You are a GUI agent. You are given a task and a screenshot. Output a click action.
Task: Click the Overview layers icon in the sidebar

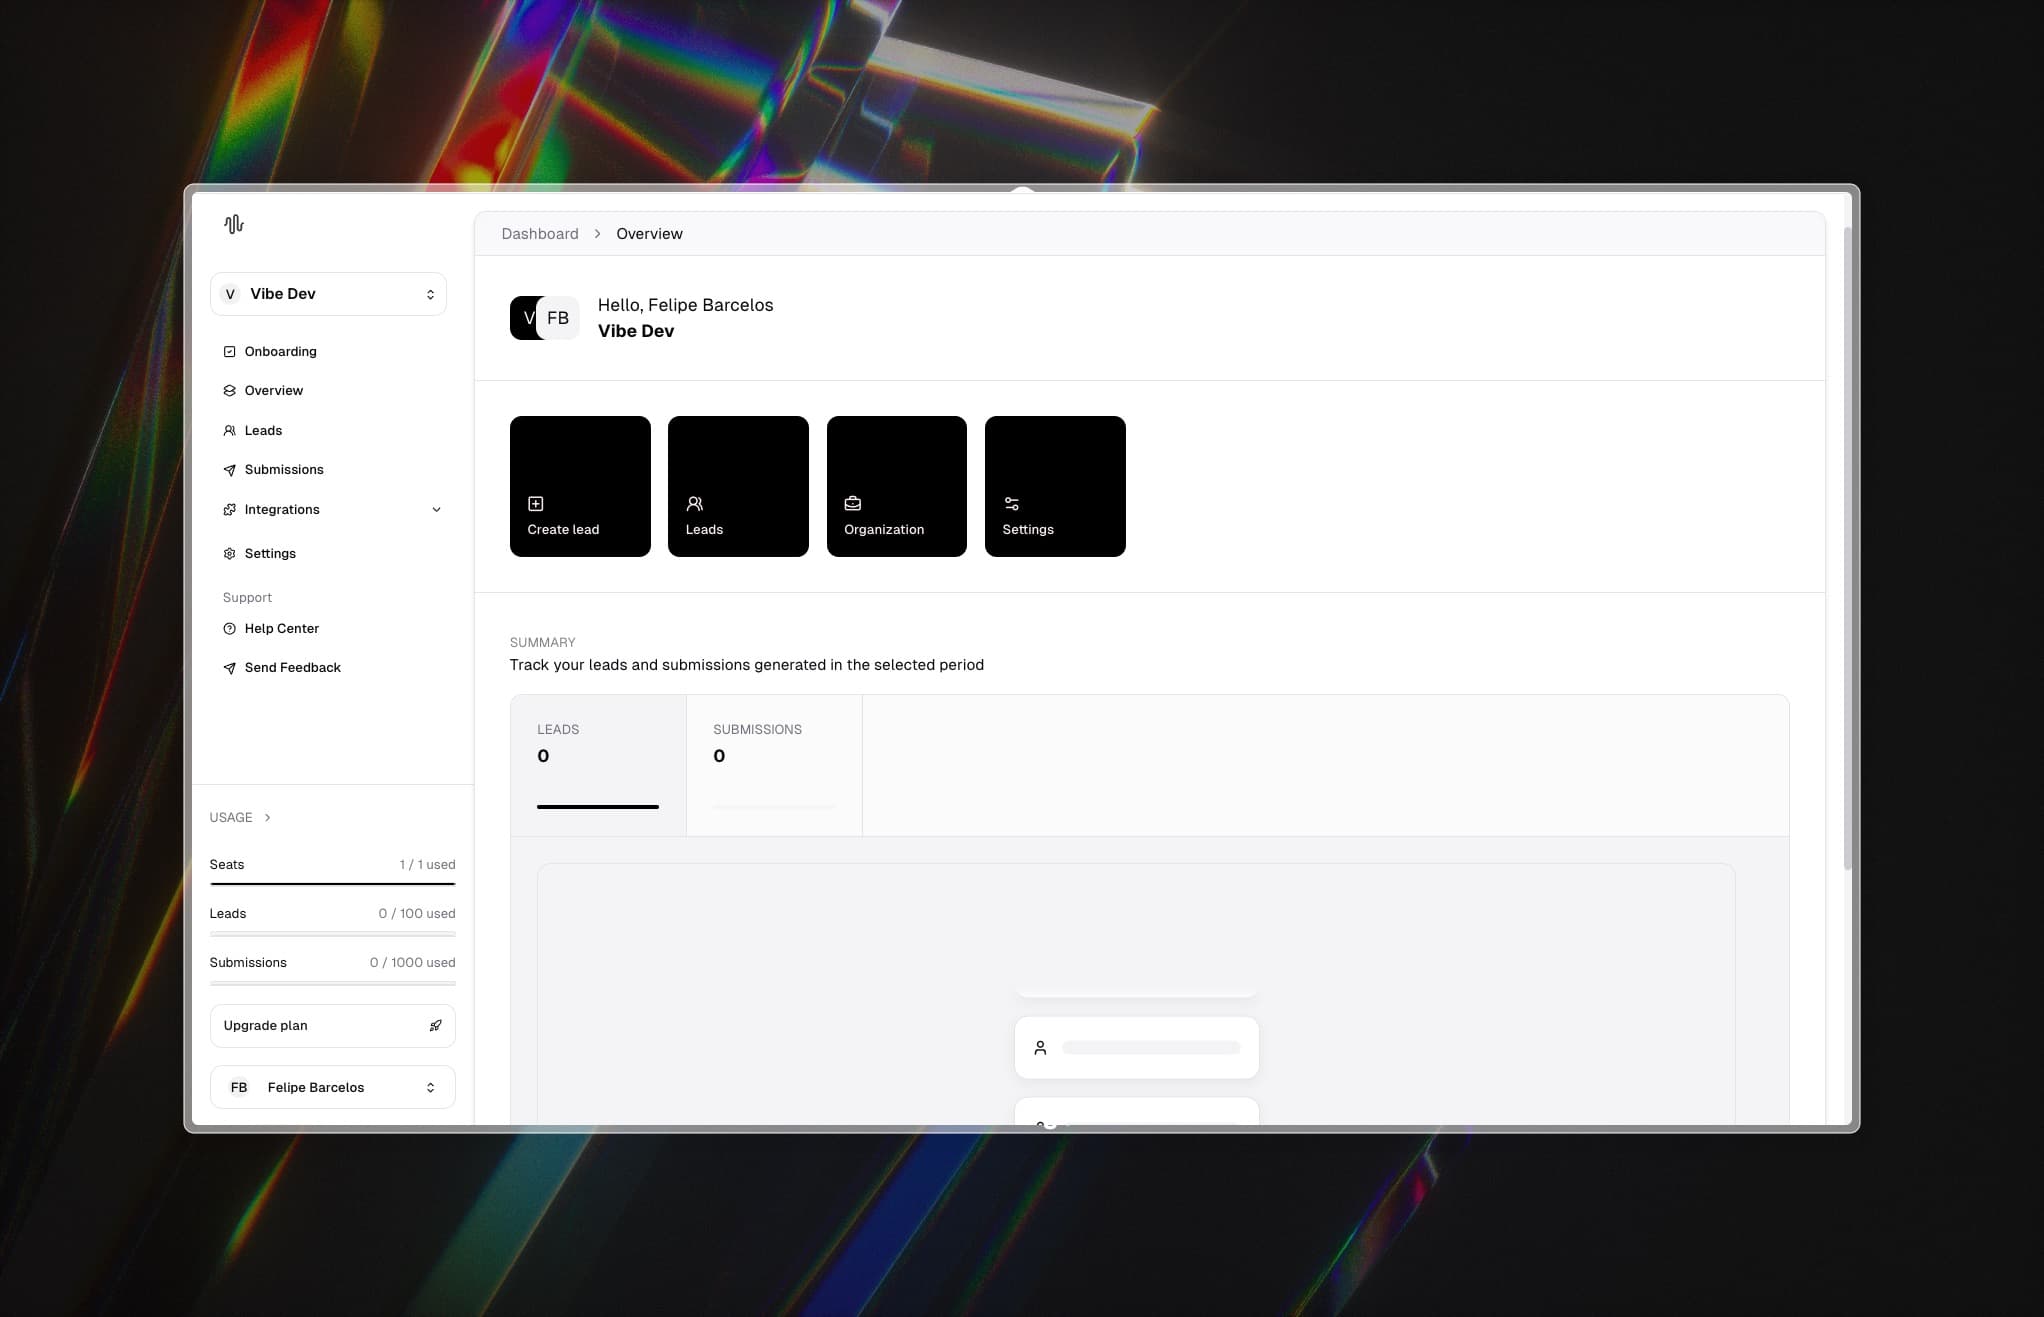230,390
